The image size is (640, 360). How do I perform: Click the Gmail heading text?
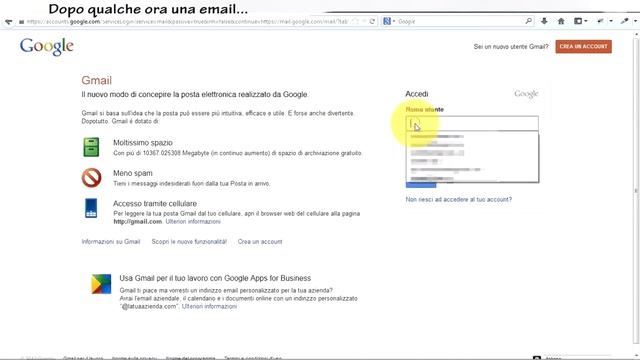tap(96, 80)
